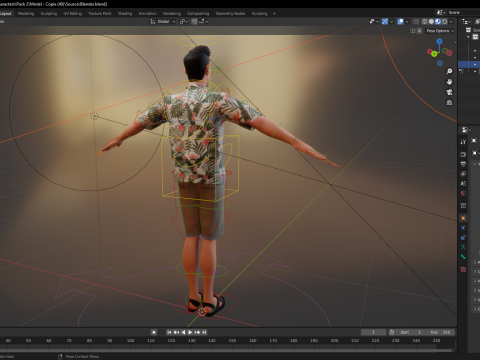Click the Start frame field
The height and width of the screenshot is (360, 480).
tap(411, 332)
